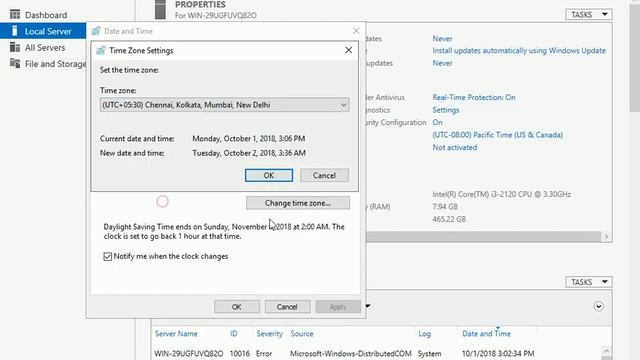Click Daylight Saving Time ends notice text
Viewport: 640px width, 360px height.
pyautogui.click(x=224, y=231)
